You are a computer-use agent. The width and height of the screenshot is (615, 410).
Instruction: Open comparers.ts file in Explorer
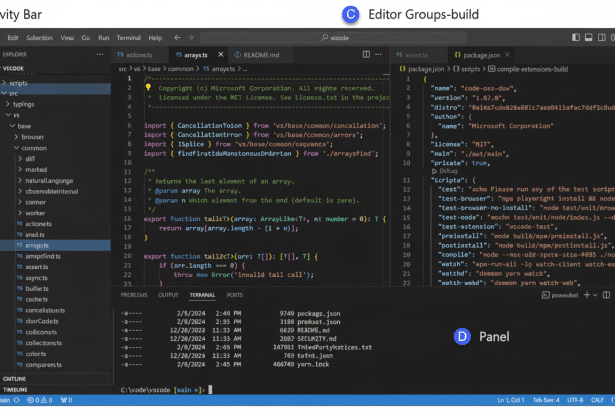[x=55, y=365]
